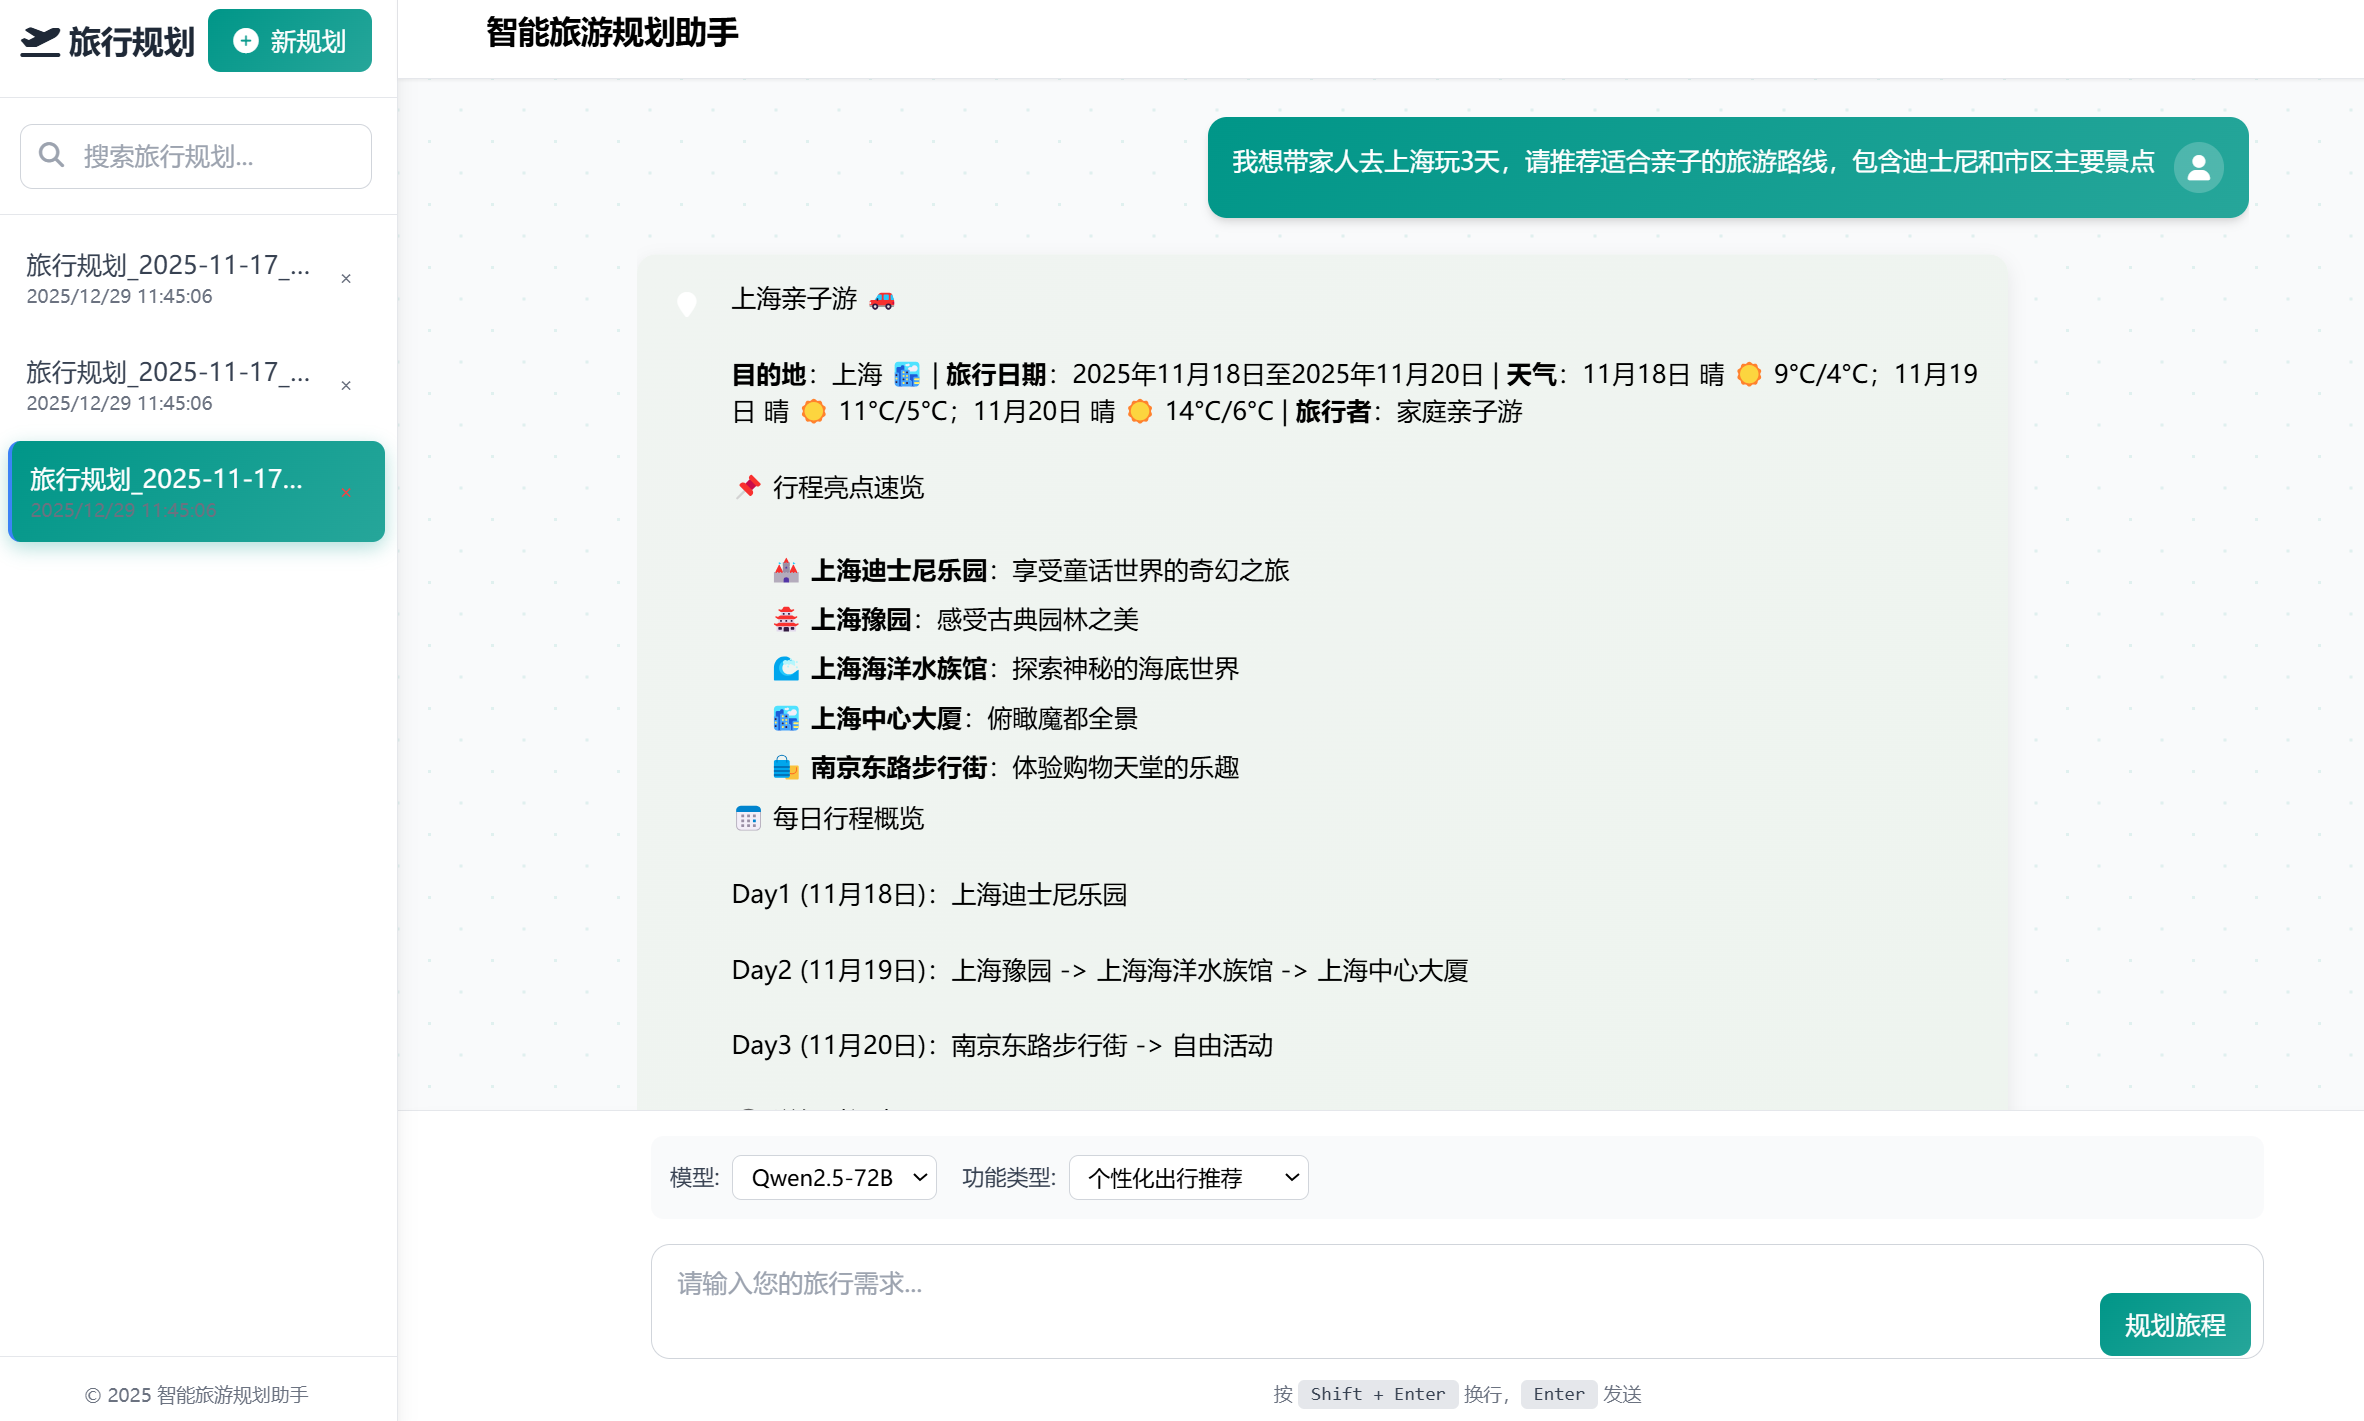This screenshot has width=2364, height=1421.
Task: Click the airplane logo icon in the sidebar
Action: coord(40,40)
